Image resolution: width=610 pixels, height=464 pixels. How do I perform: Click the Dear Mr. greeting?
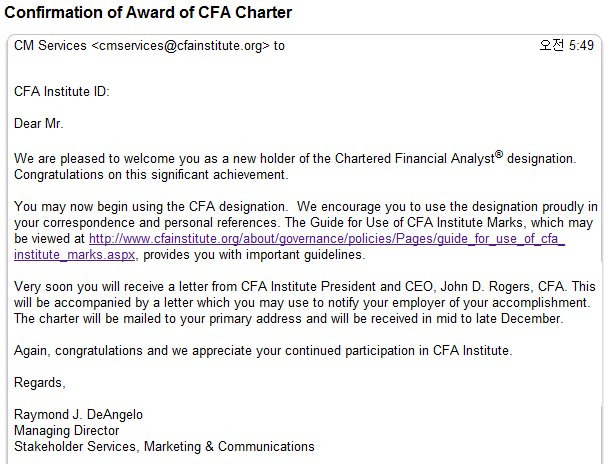pyautogui.click(x=39, y=123)
